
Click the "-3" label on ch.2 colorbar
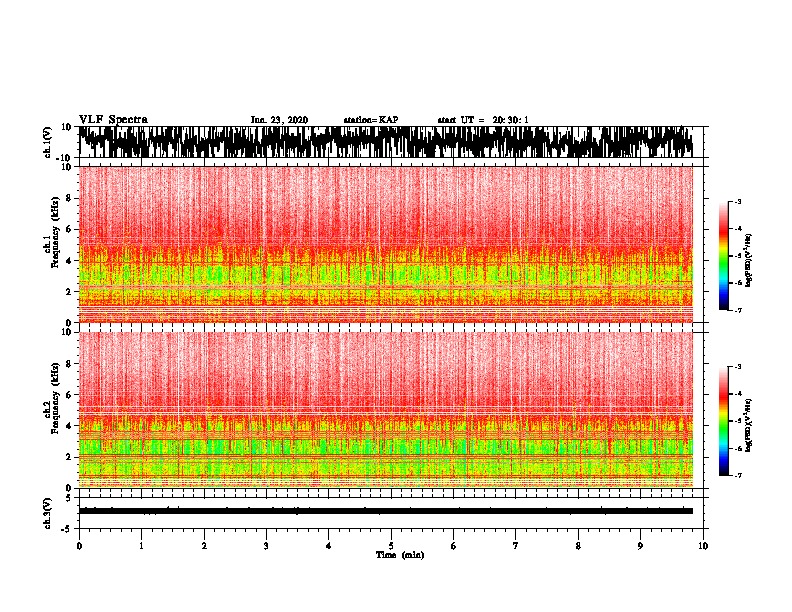[737, 367]
